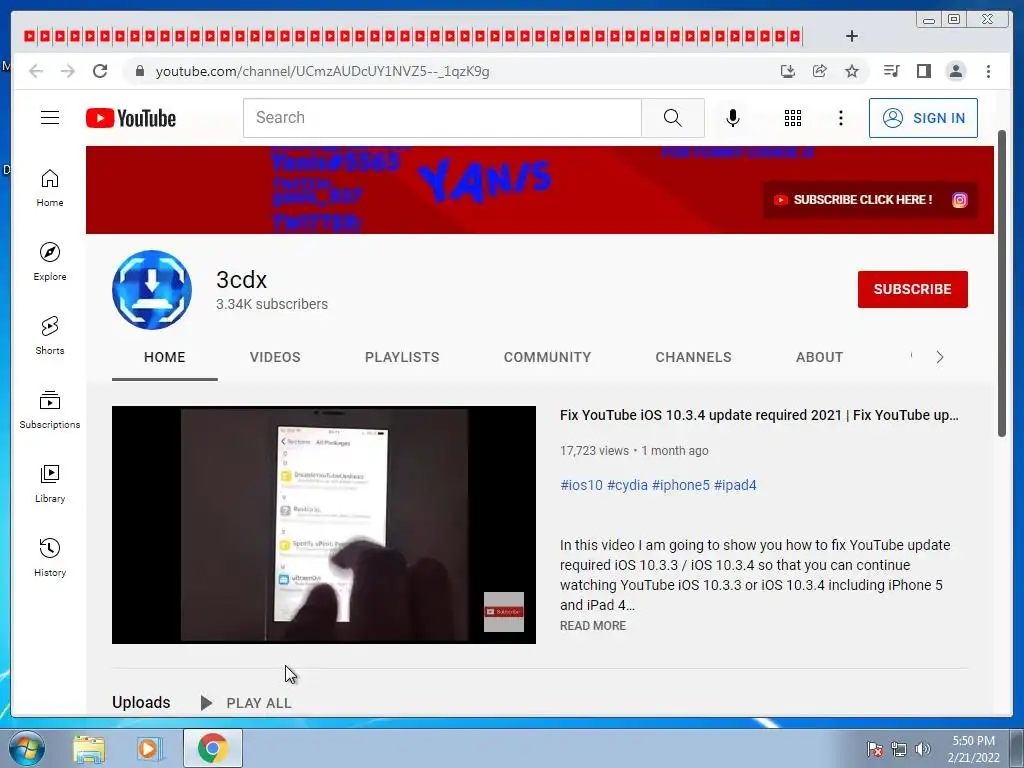Open History in sidebar
The width and height of the screenshot is (1024, 768).
coord(50,557)
